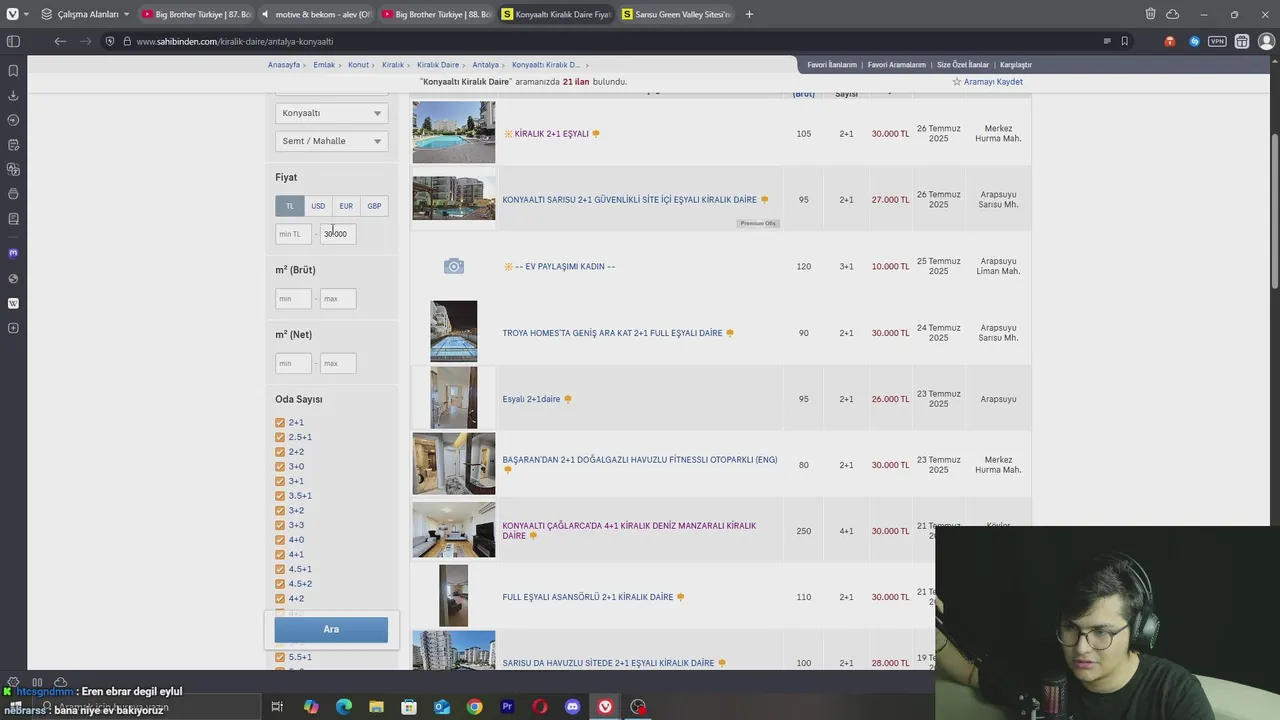Open Favori İlanlarım link
The width and height of the screenshot is (1280, 720).
(832, 65)
